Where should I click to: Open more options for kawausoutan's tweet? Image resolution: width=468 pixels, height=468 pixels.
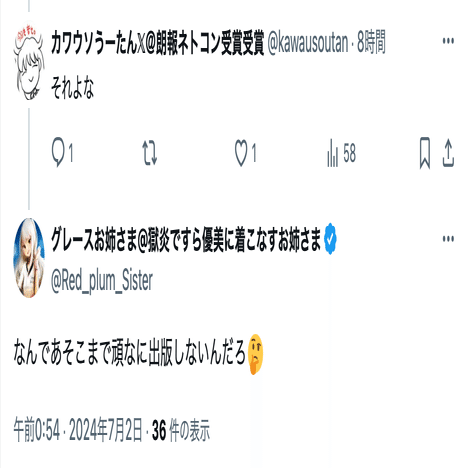coord(448,41)
